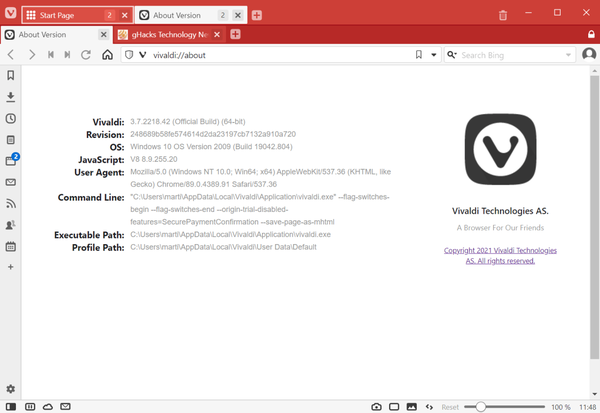The width and height of the screenshot is (600, 413).
Task: Open the Mail panel
Action: coord(11,182)
